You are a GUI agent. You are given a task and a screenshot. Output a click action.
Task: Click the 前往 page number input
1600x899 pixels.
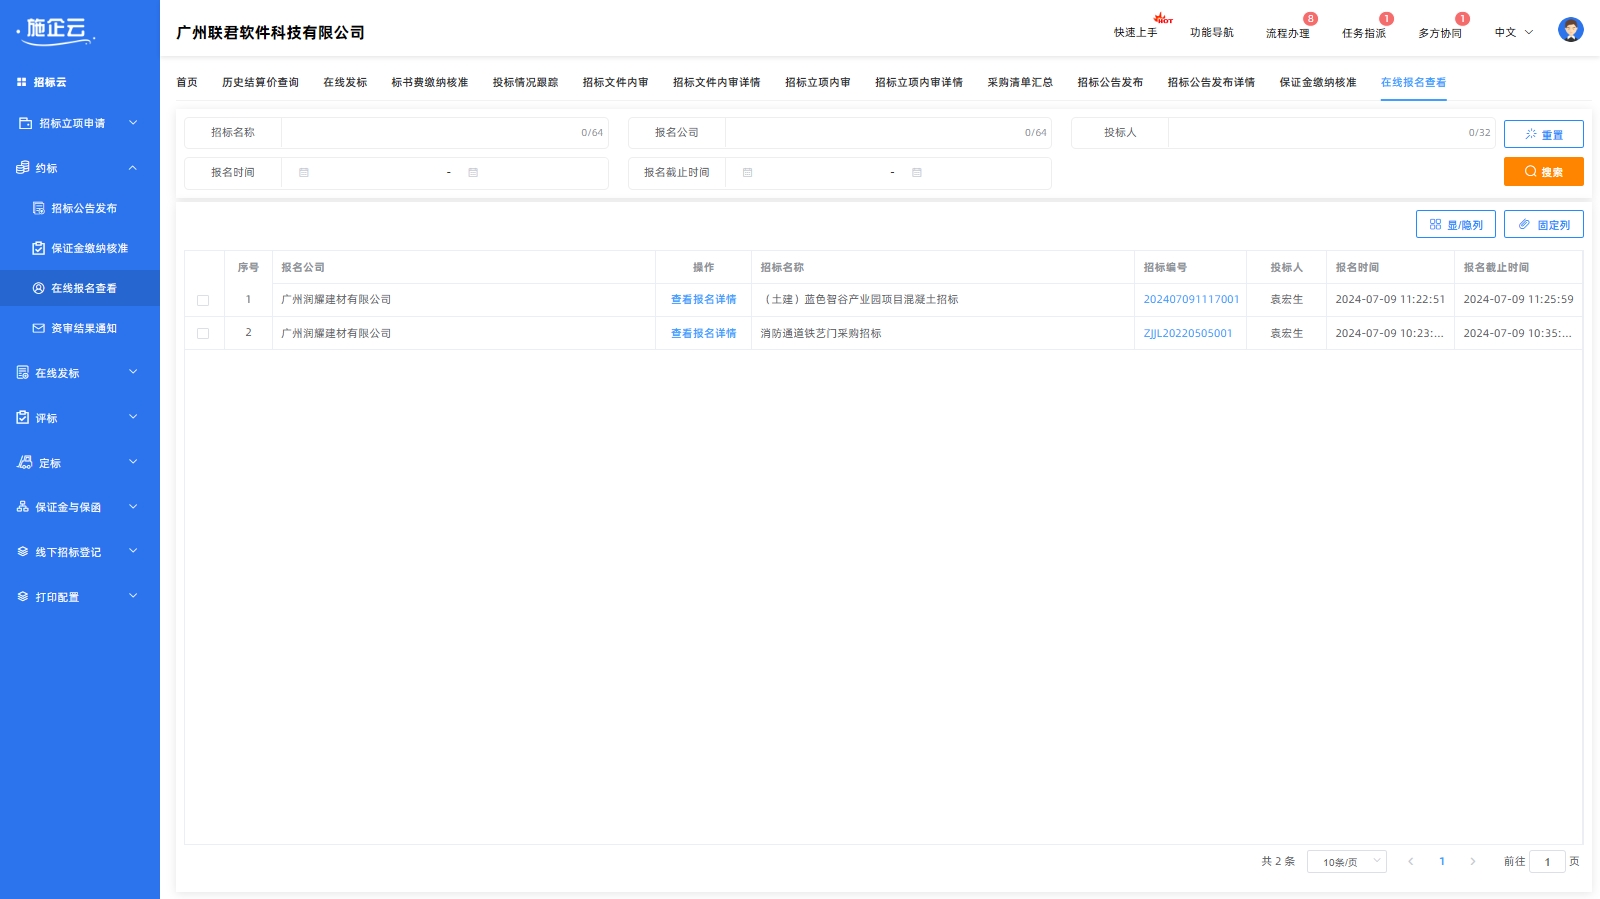pos(1547,861)
